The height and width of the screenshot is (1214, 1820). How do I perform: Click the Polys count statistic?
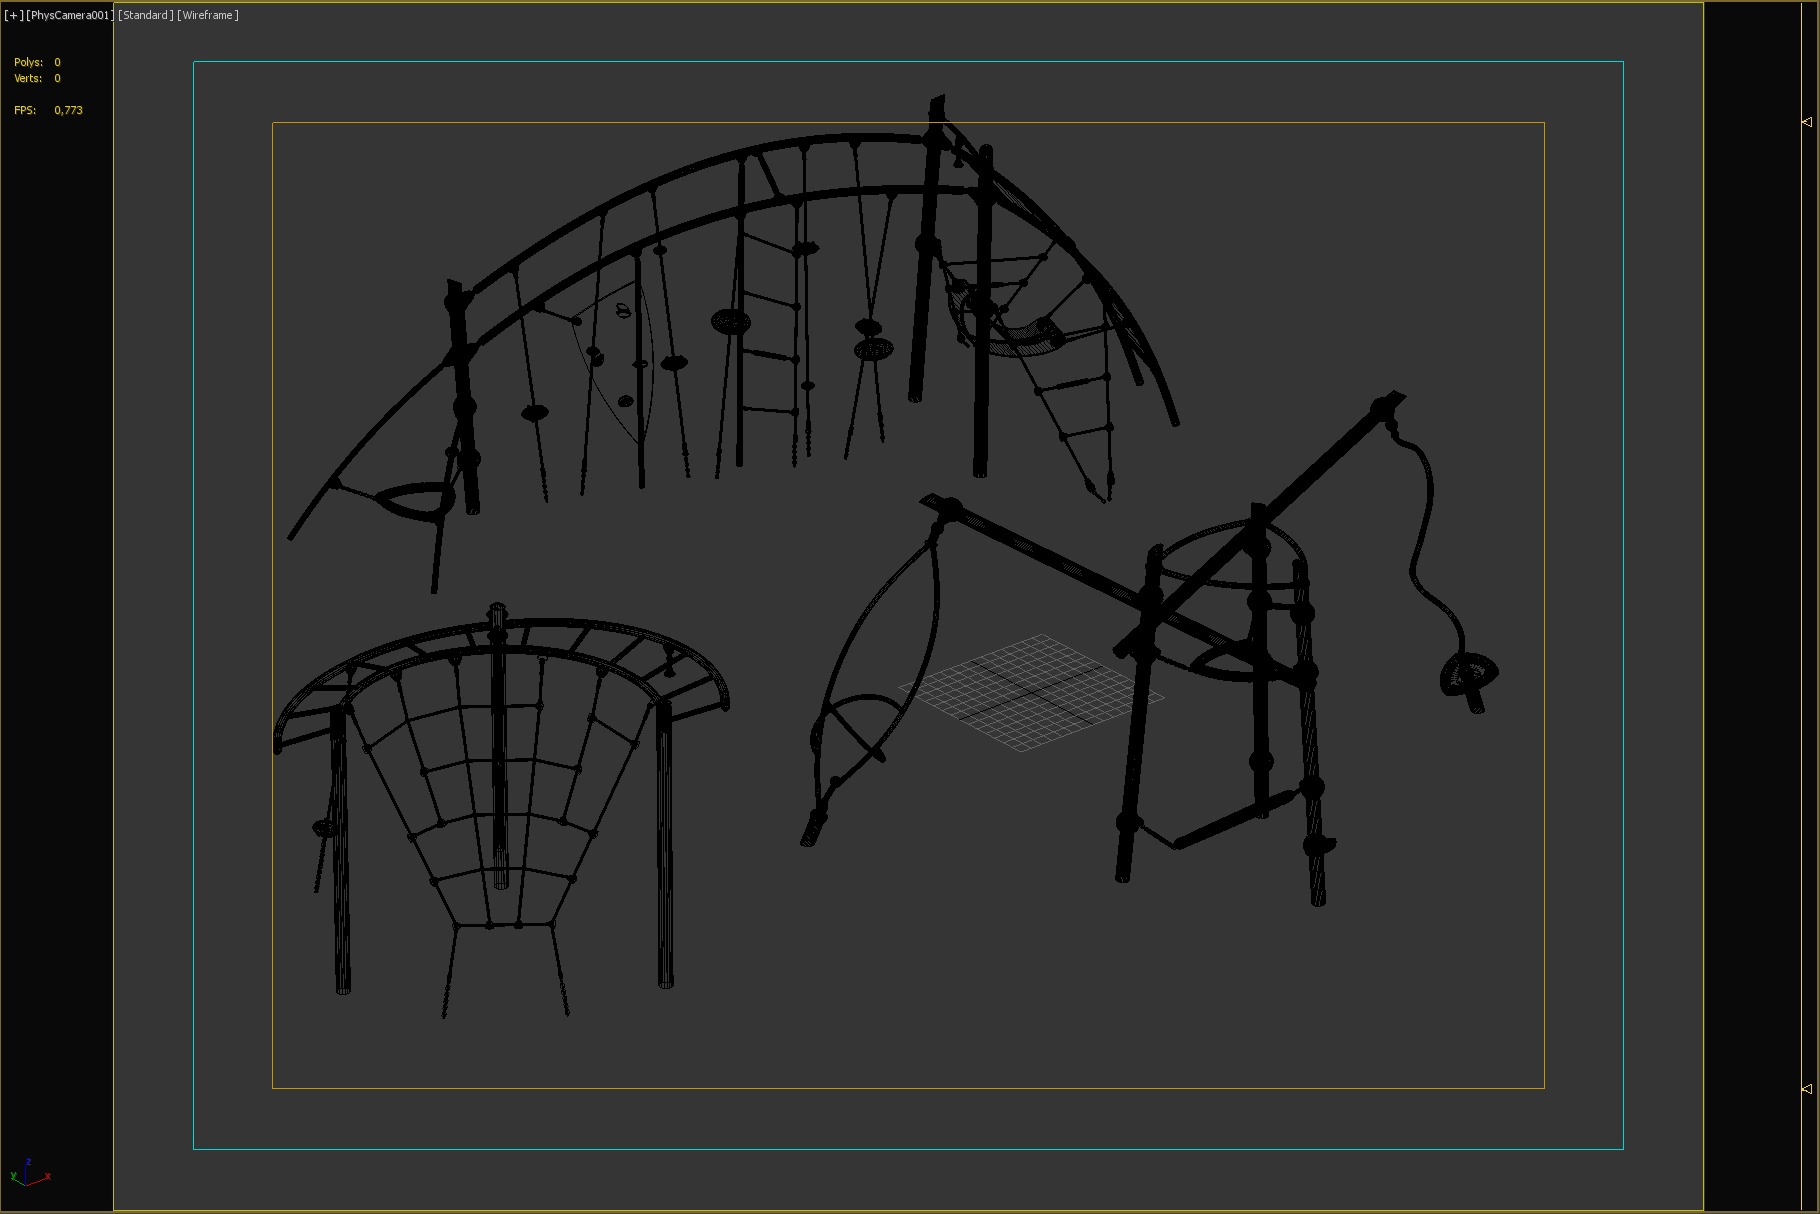[x=37, y=62]
